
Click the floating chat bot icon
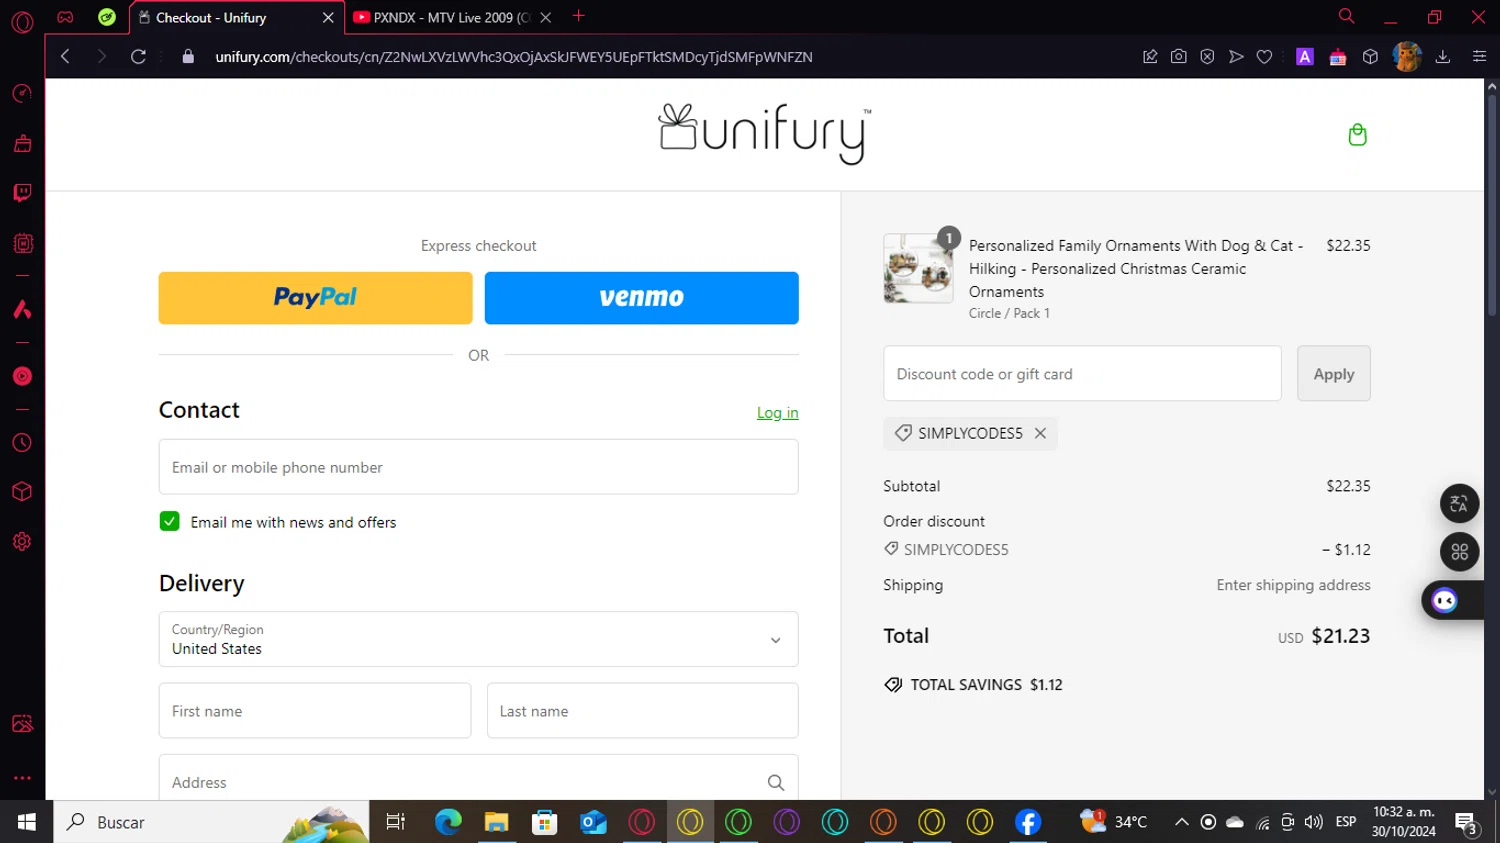pos(1445,601)
